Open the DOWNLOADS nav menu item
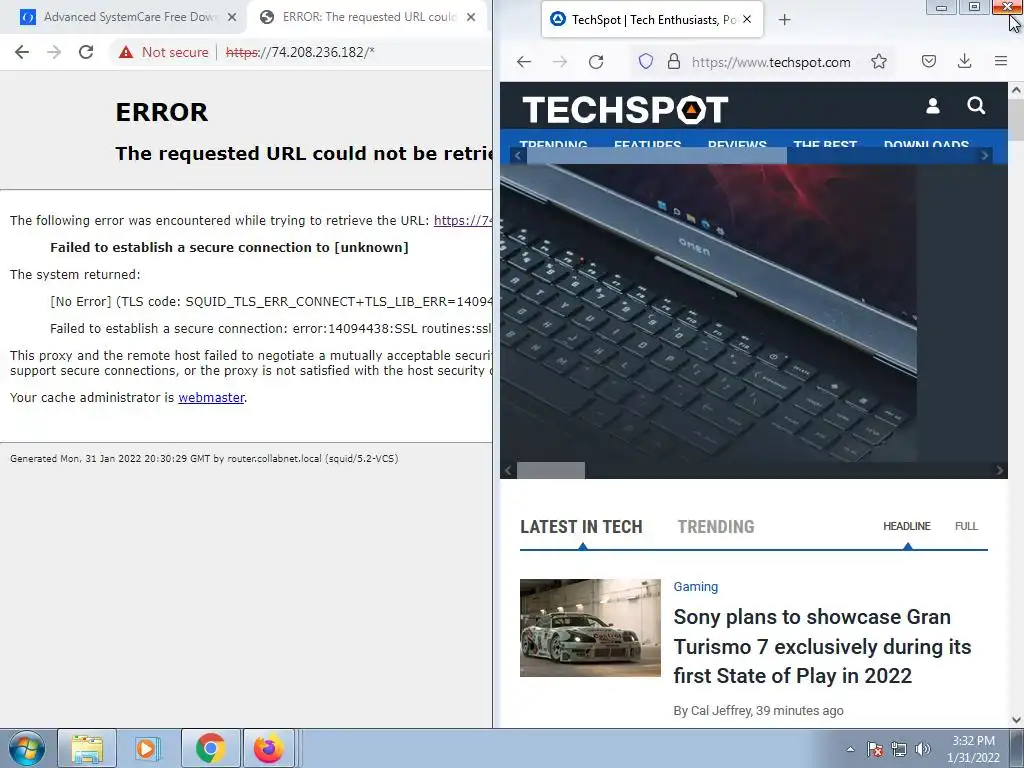Image resolution: width=1024 pixels, height=768 pixels. click(x=926, y=144)
